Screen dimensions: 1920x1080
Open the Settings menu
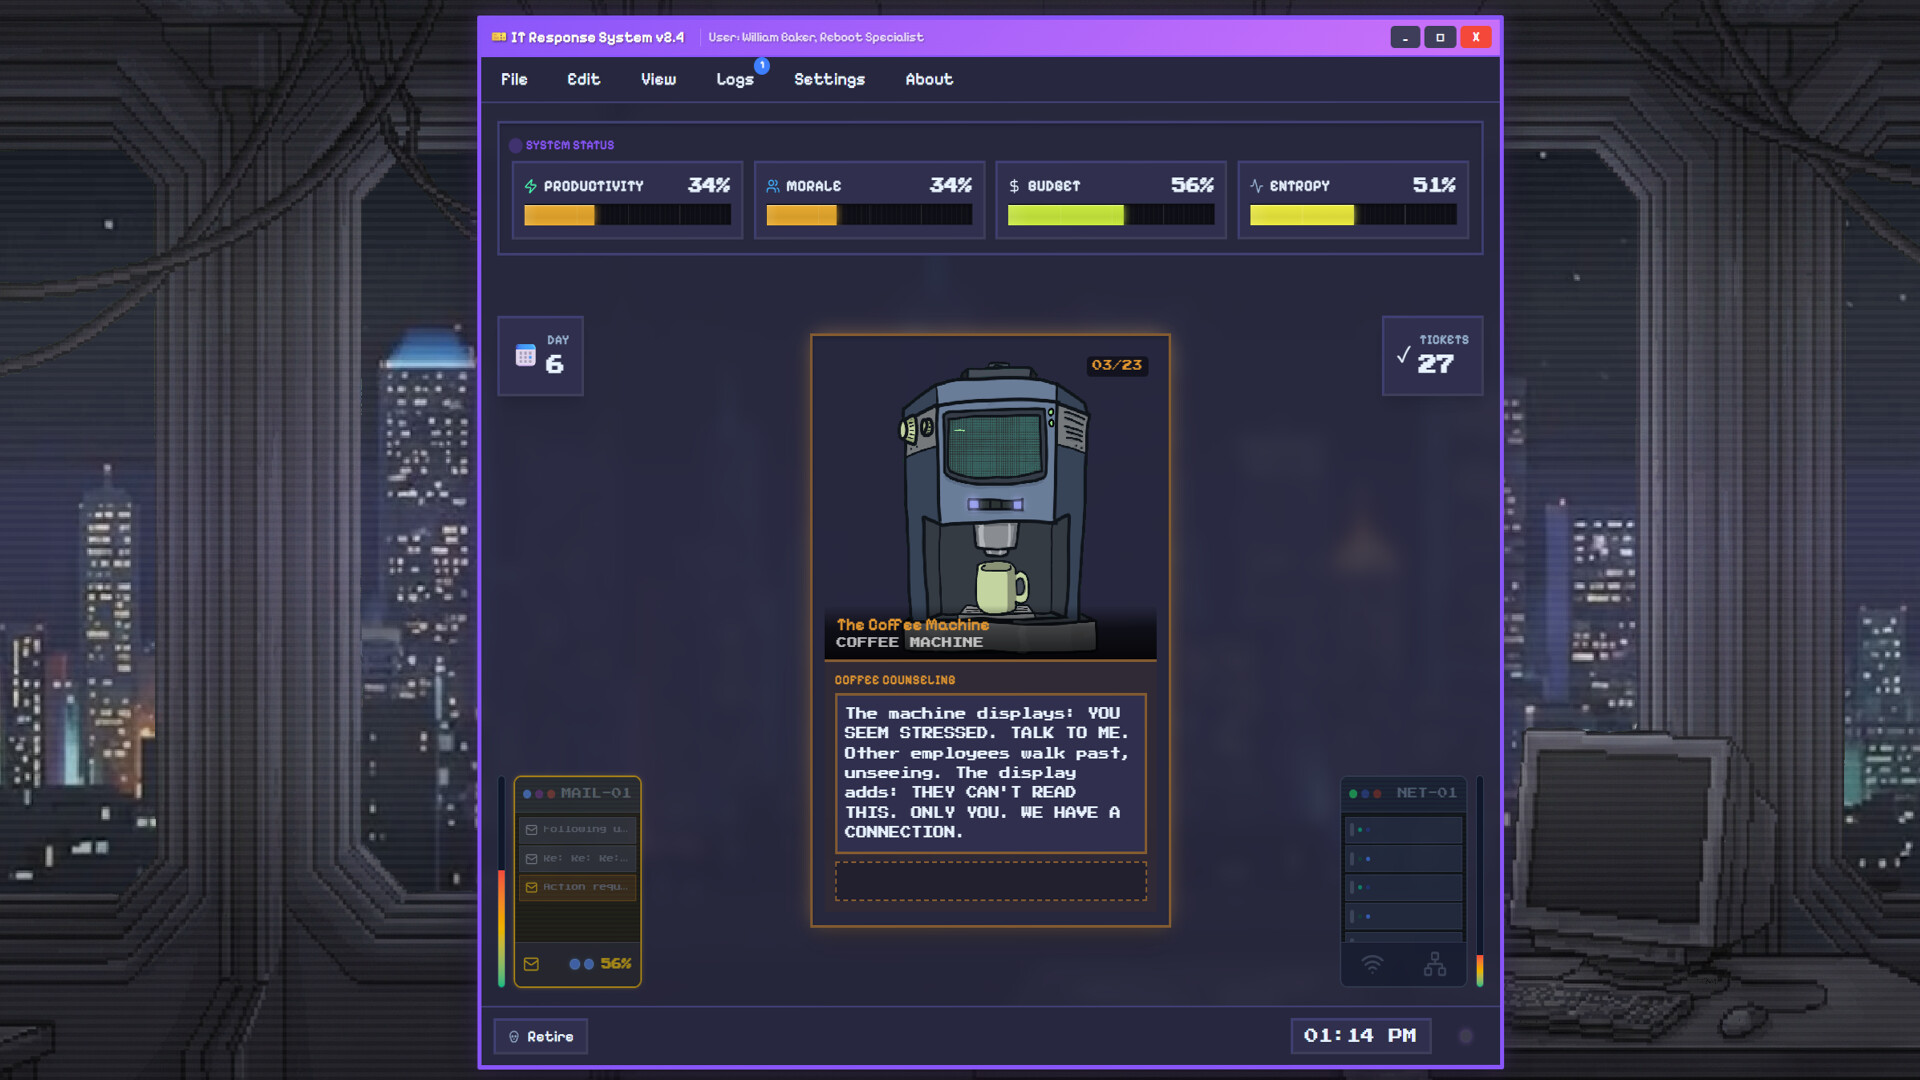click(829, 79)
